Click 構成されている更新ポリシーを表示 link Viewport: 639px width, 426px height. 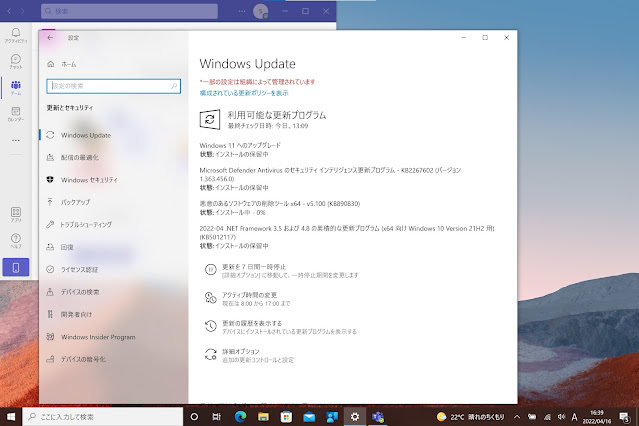pos(244,93)
